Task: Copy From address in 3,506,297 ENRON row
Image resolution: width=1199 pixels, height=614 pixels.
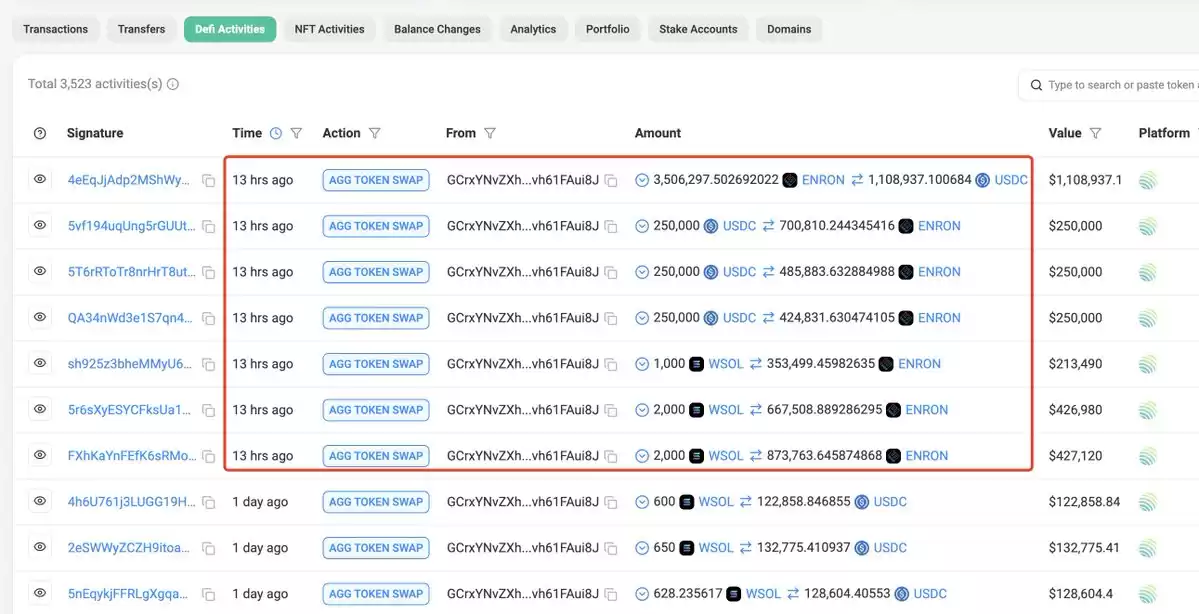Action: [610, 180]
